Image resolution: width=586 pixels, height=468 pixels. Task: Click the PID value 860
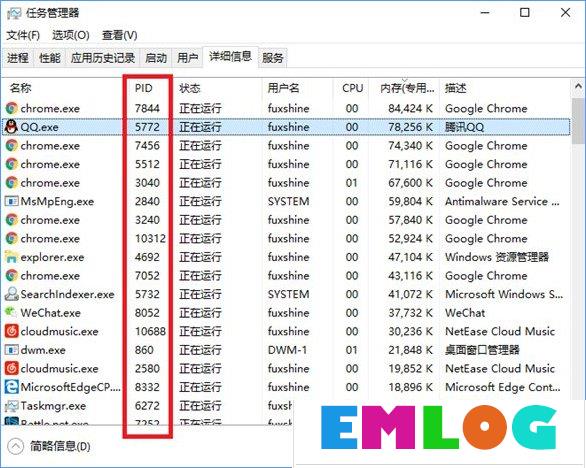click(x=144, y=350)
